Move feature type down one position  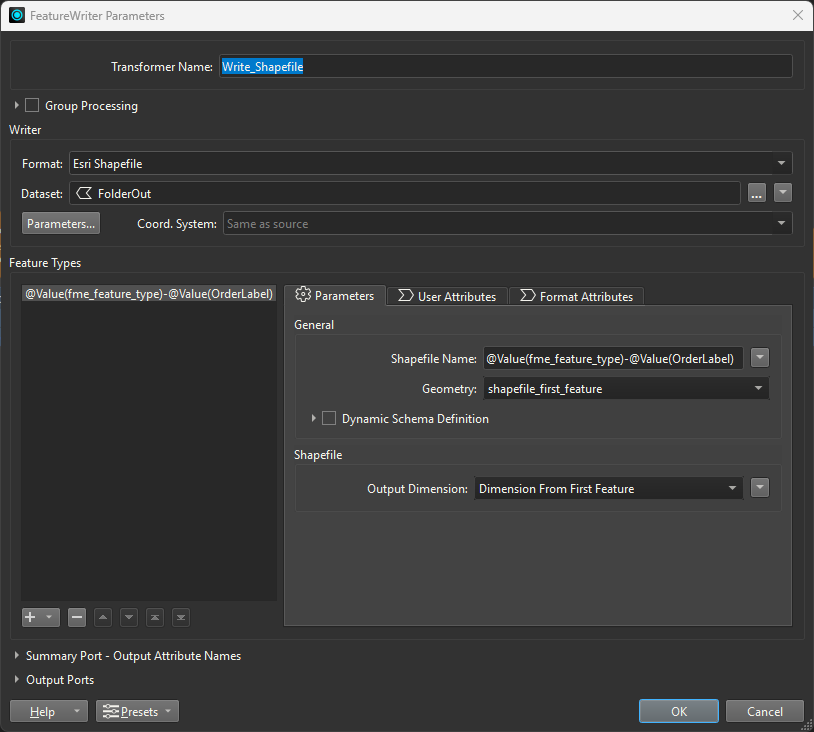129,617
